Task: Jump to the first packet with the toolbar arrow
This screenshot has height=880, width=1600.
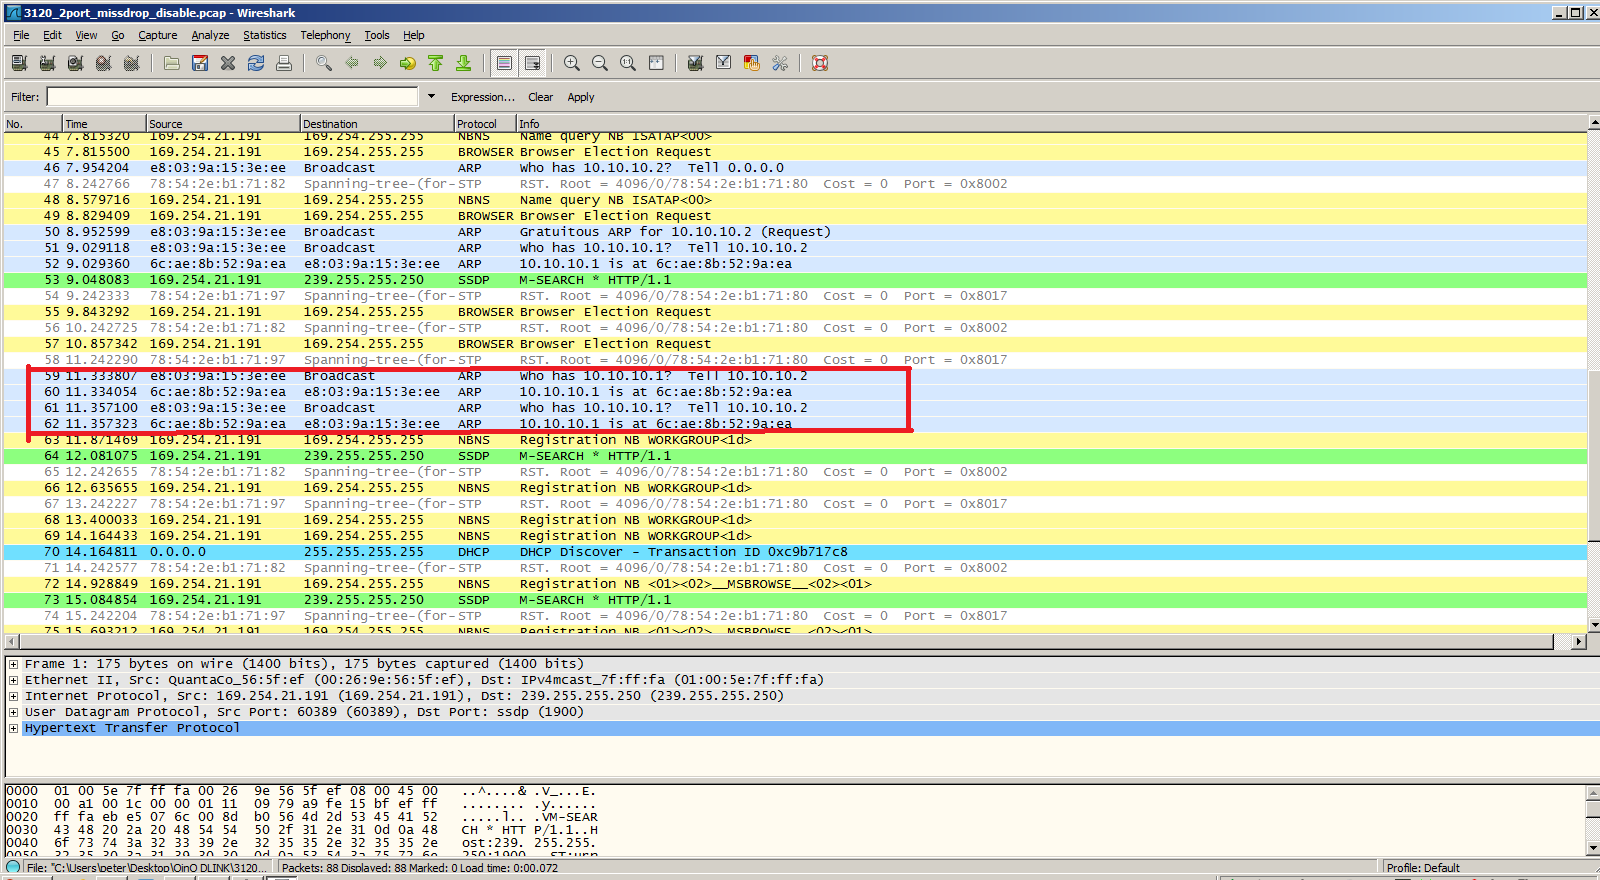Action: tap(436, 63)
